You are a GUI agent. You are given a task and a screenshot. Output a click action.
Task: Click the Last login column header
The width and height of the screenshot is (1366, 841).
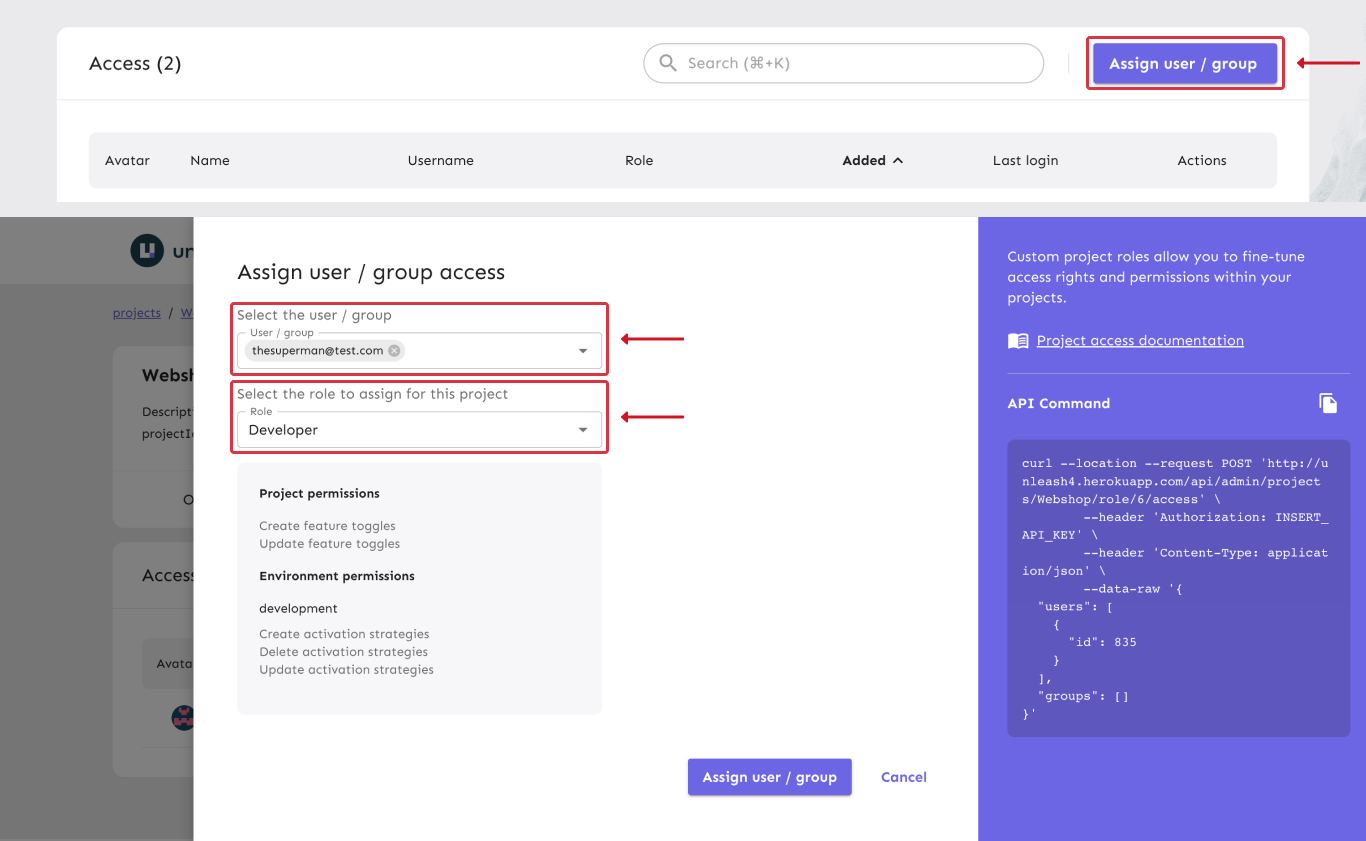(1025, 160)
